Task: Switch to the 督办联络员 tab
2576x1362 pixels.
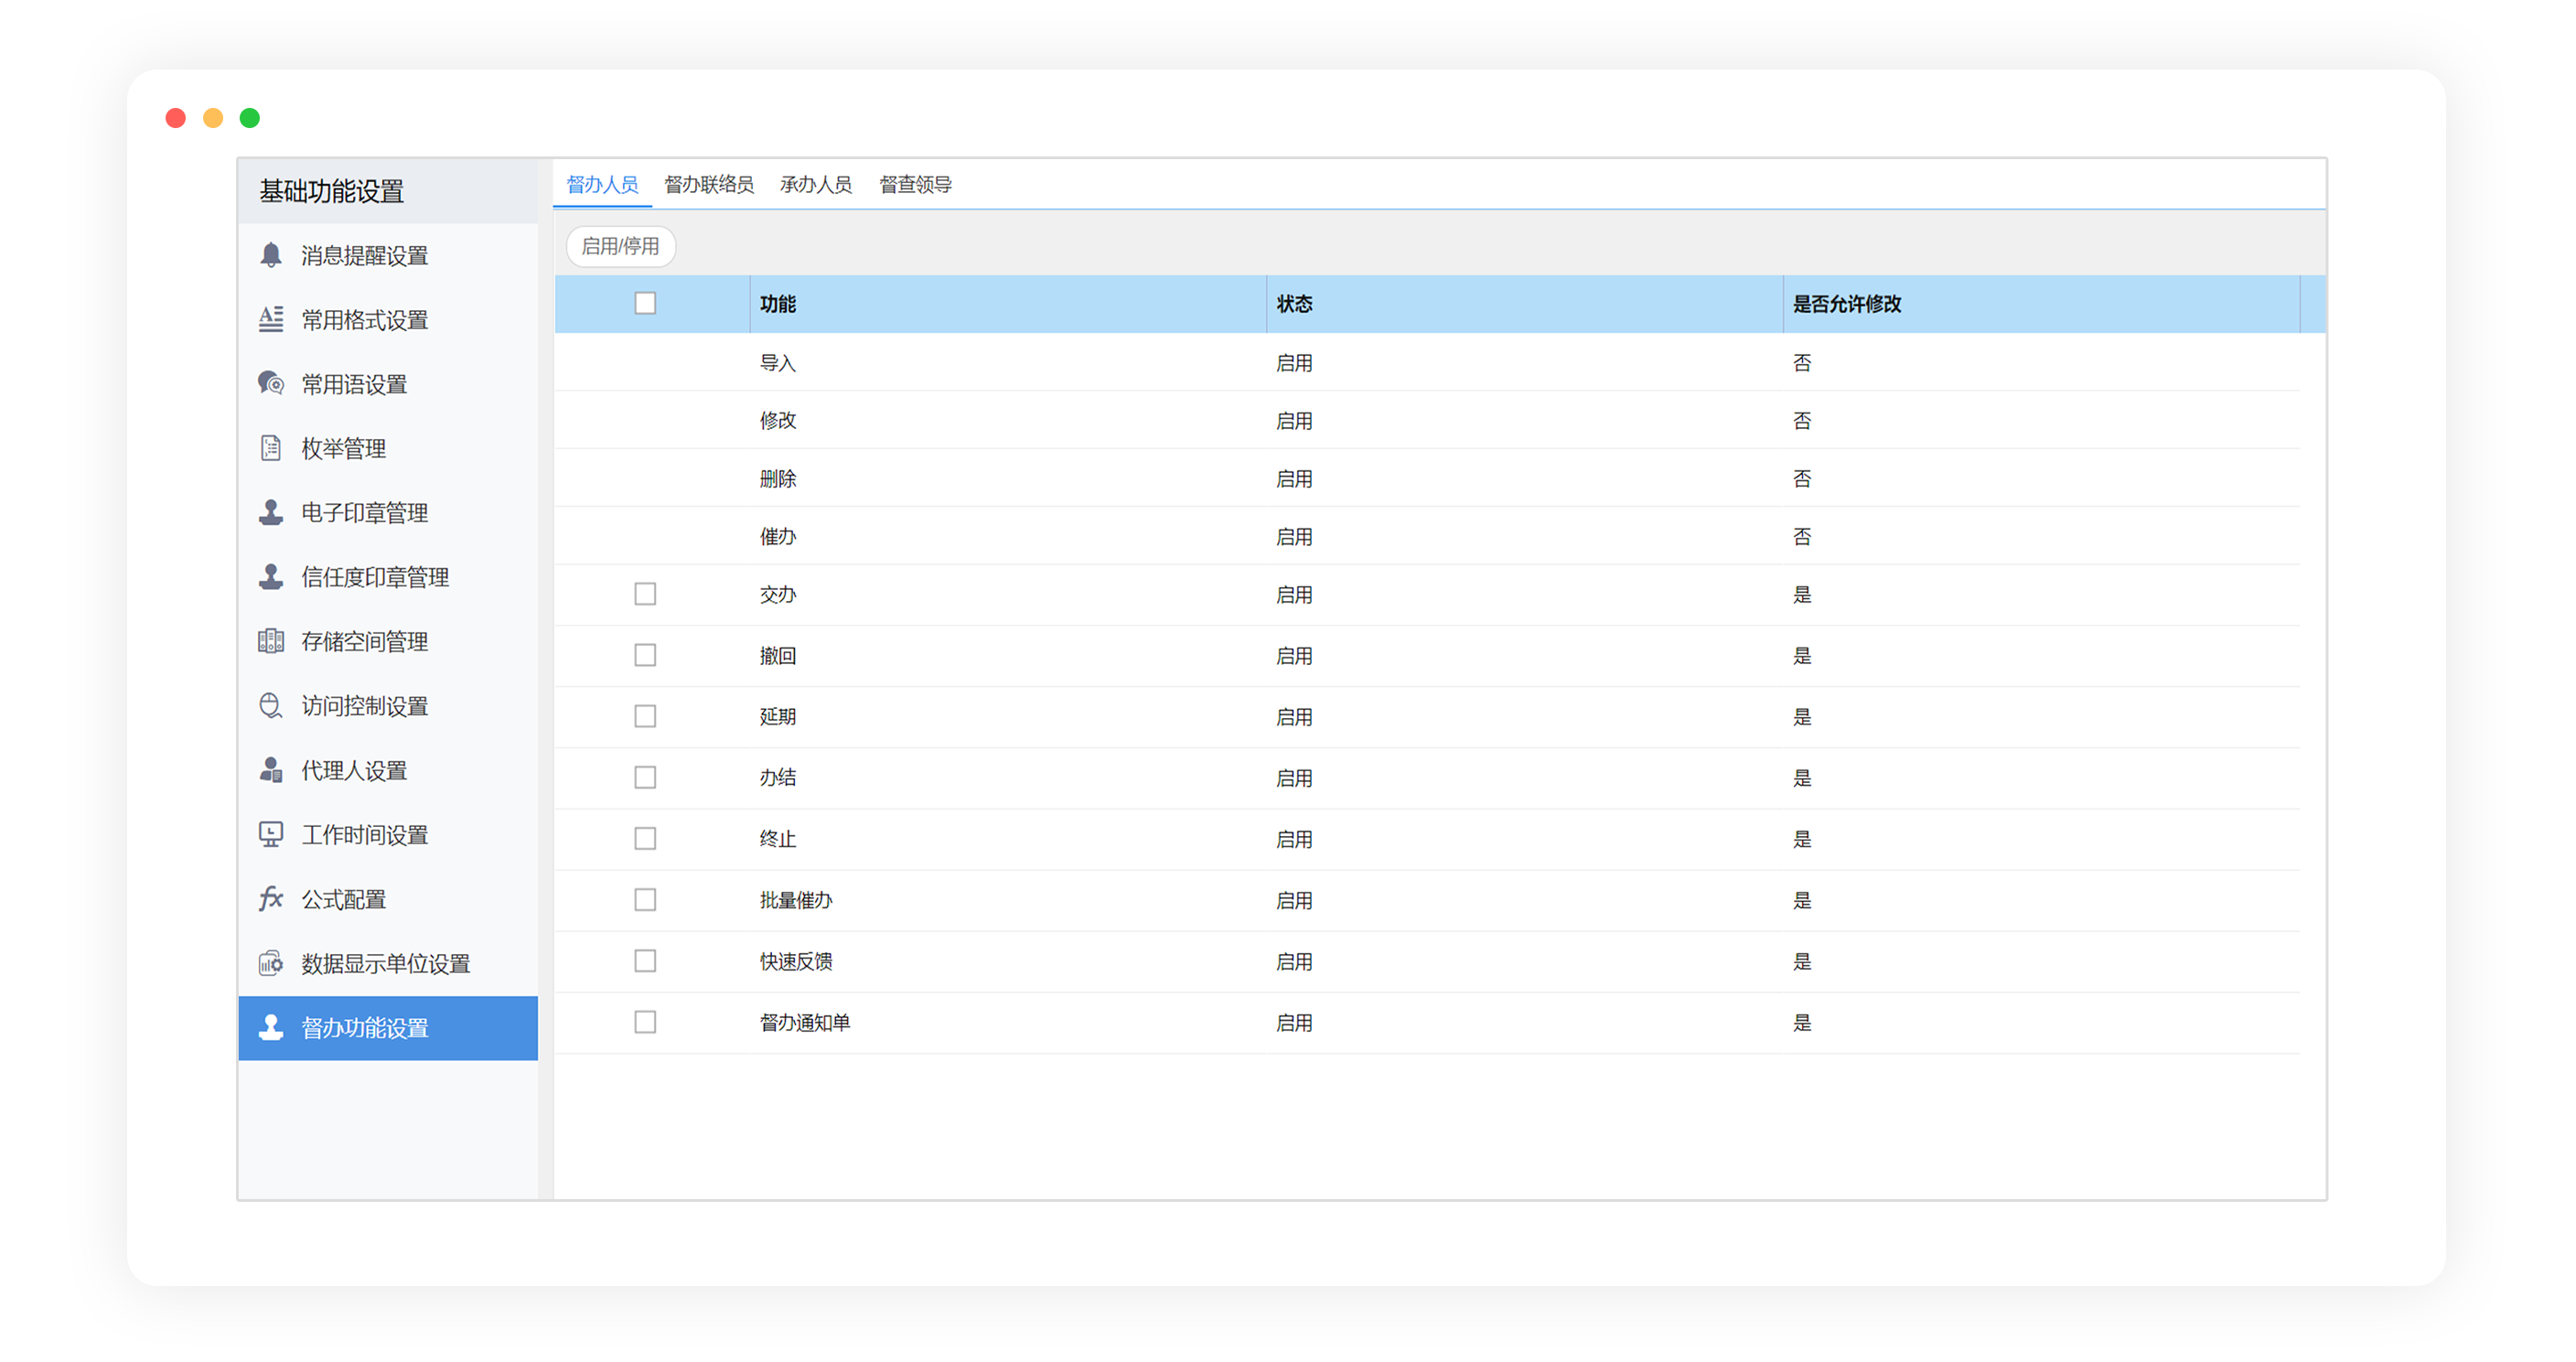Action: (x=709, y=184)
